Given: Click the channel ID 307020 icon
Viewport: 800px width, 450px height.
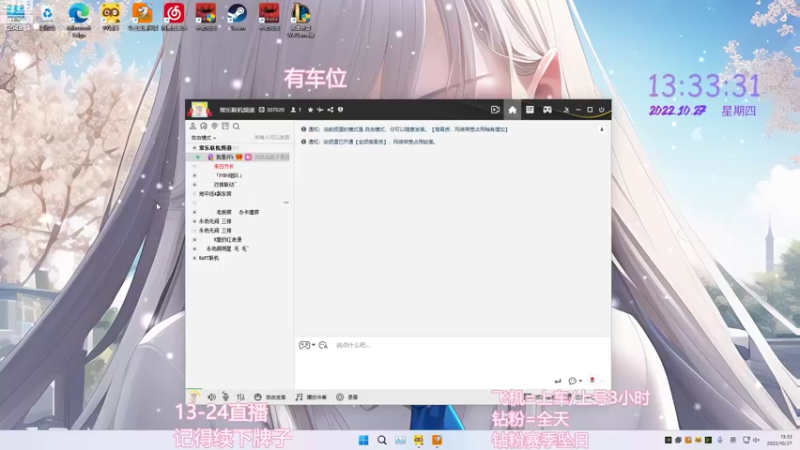Looking at the screenshot, I should pyautogui.click(x=262, y=110).
